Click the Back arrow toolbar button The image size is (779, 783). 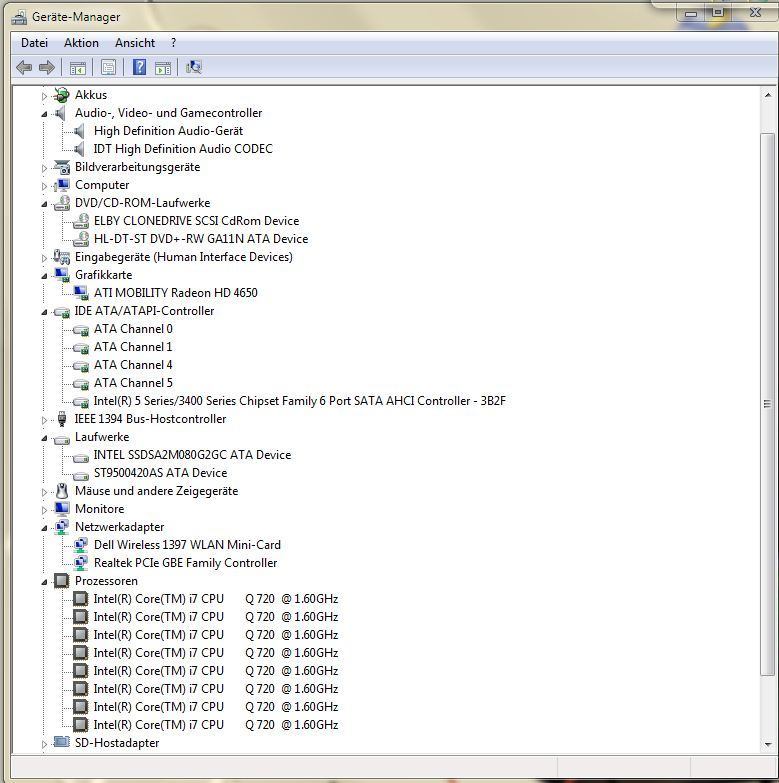(24, 67)
